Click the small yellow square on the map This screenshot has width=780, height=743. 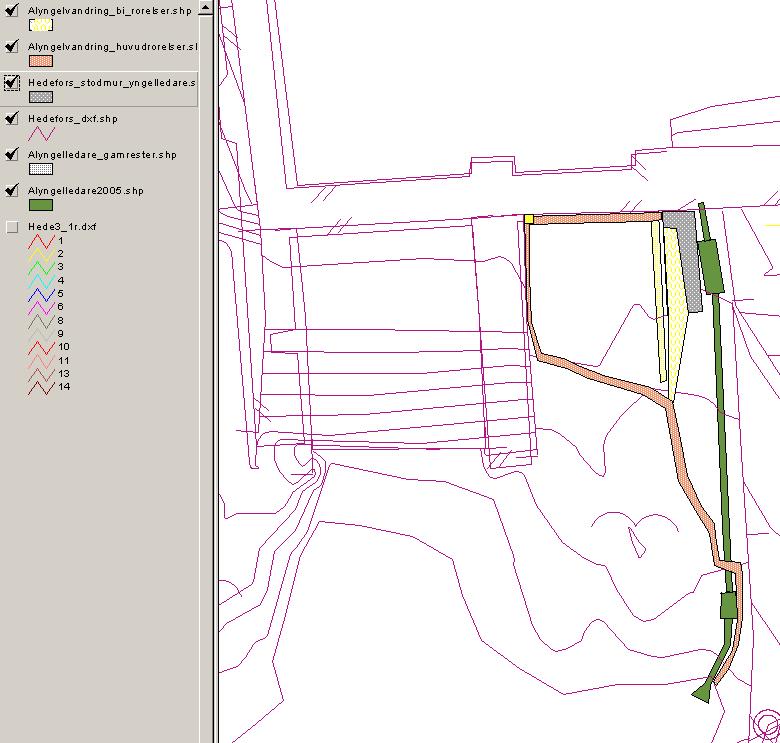click(x=529, y=219)
